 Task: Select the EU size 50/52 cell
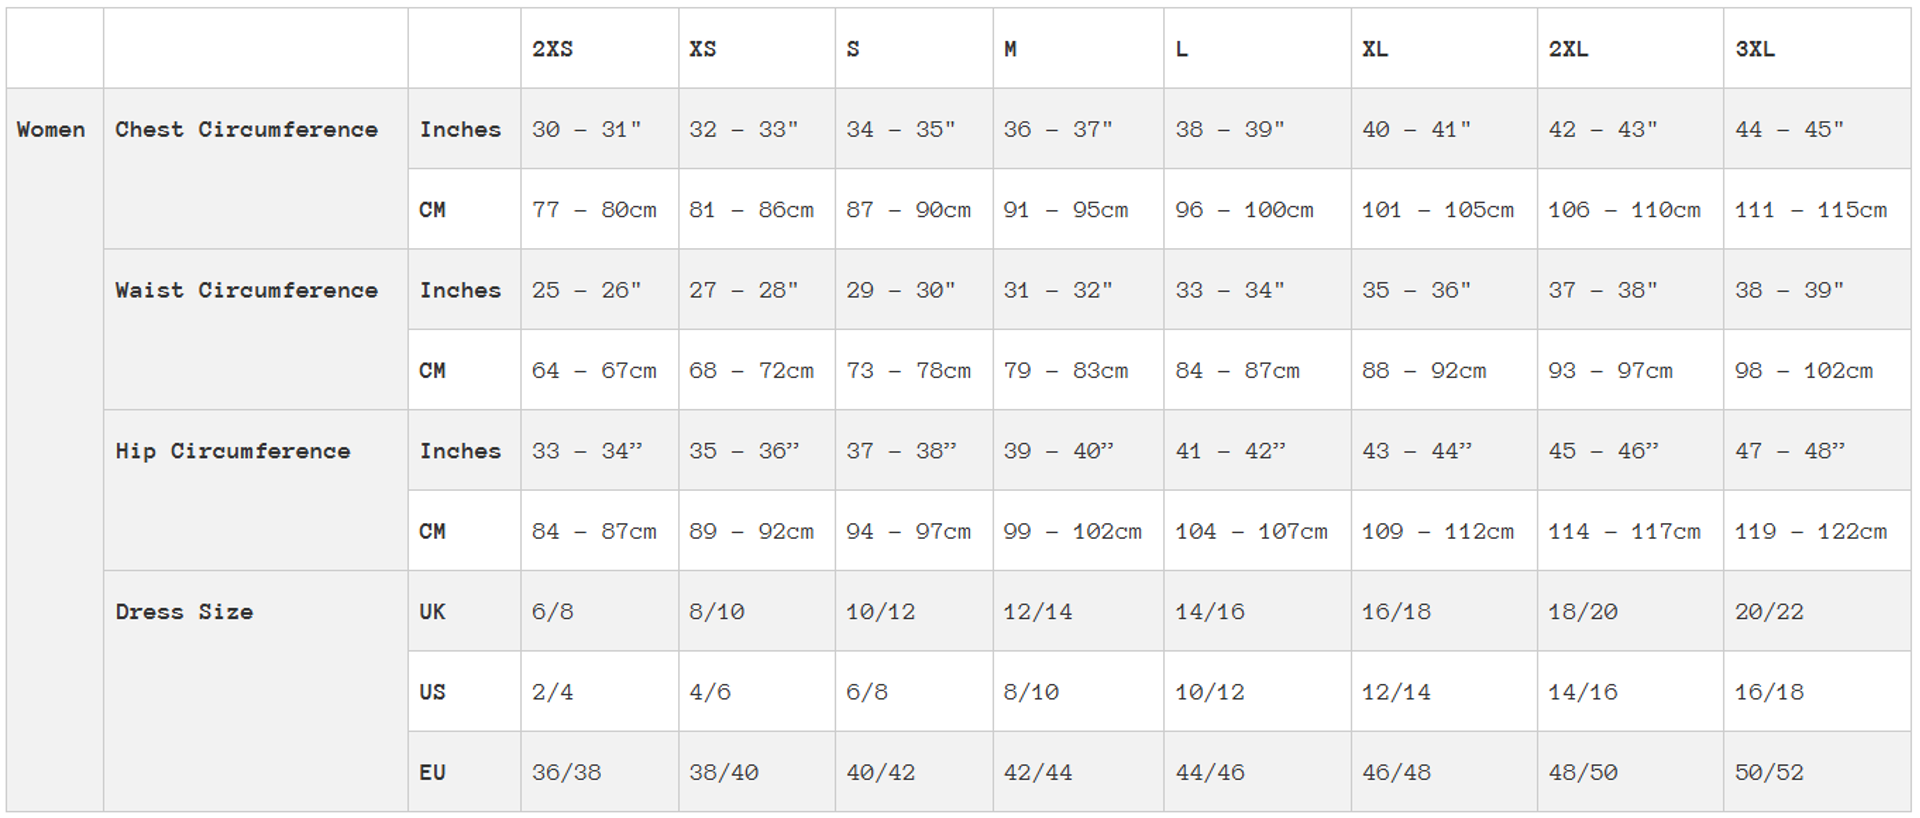click(x=1769, y=773)
